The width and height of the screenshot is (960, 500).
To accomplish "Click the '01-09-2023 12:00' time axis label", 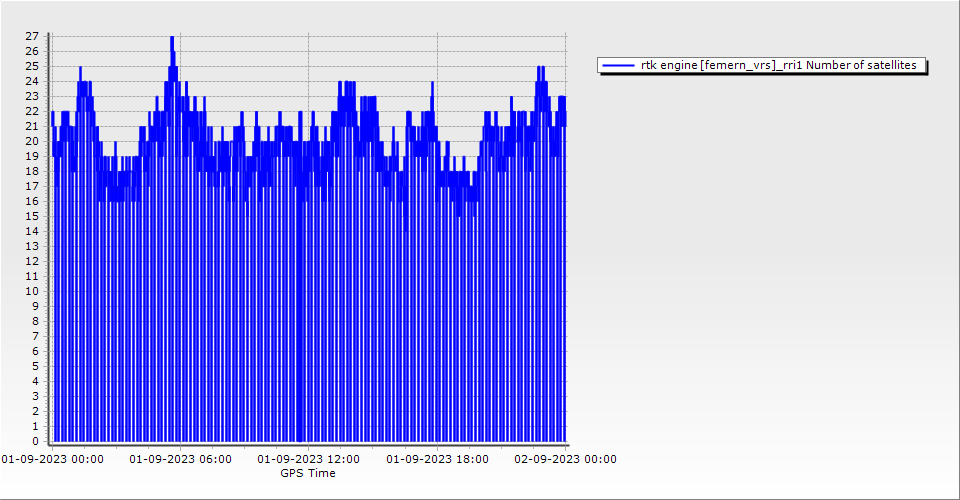I will [x=309, y=460].
